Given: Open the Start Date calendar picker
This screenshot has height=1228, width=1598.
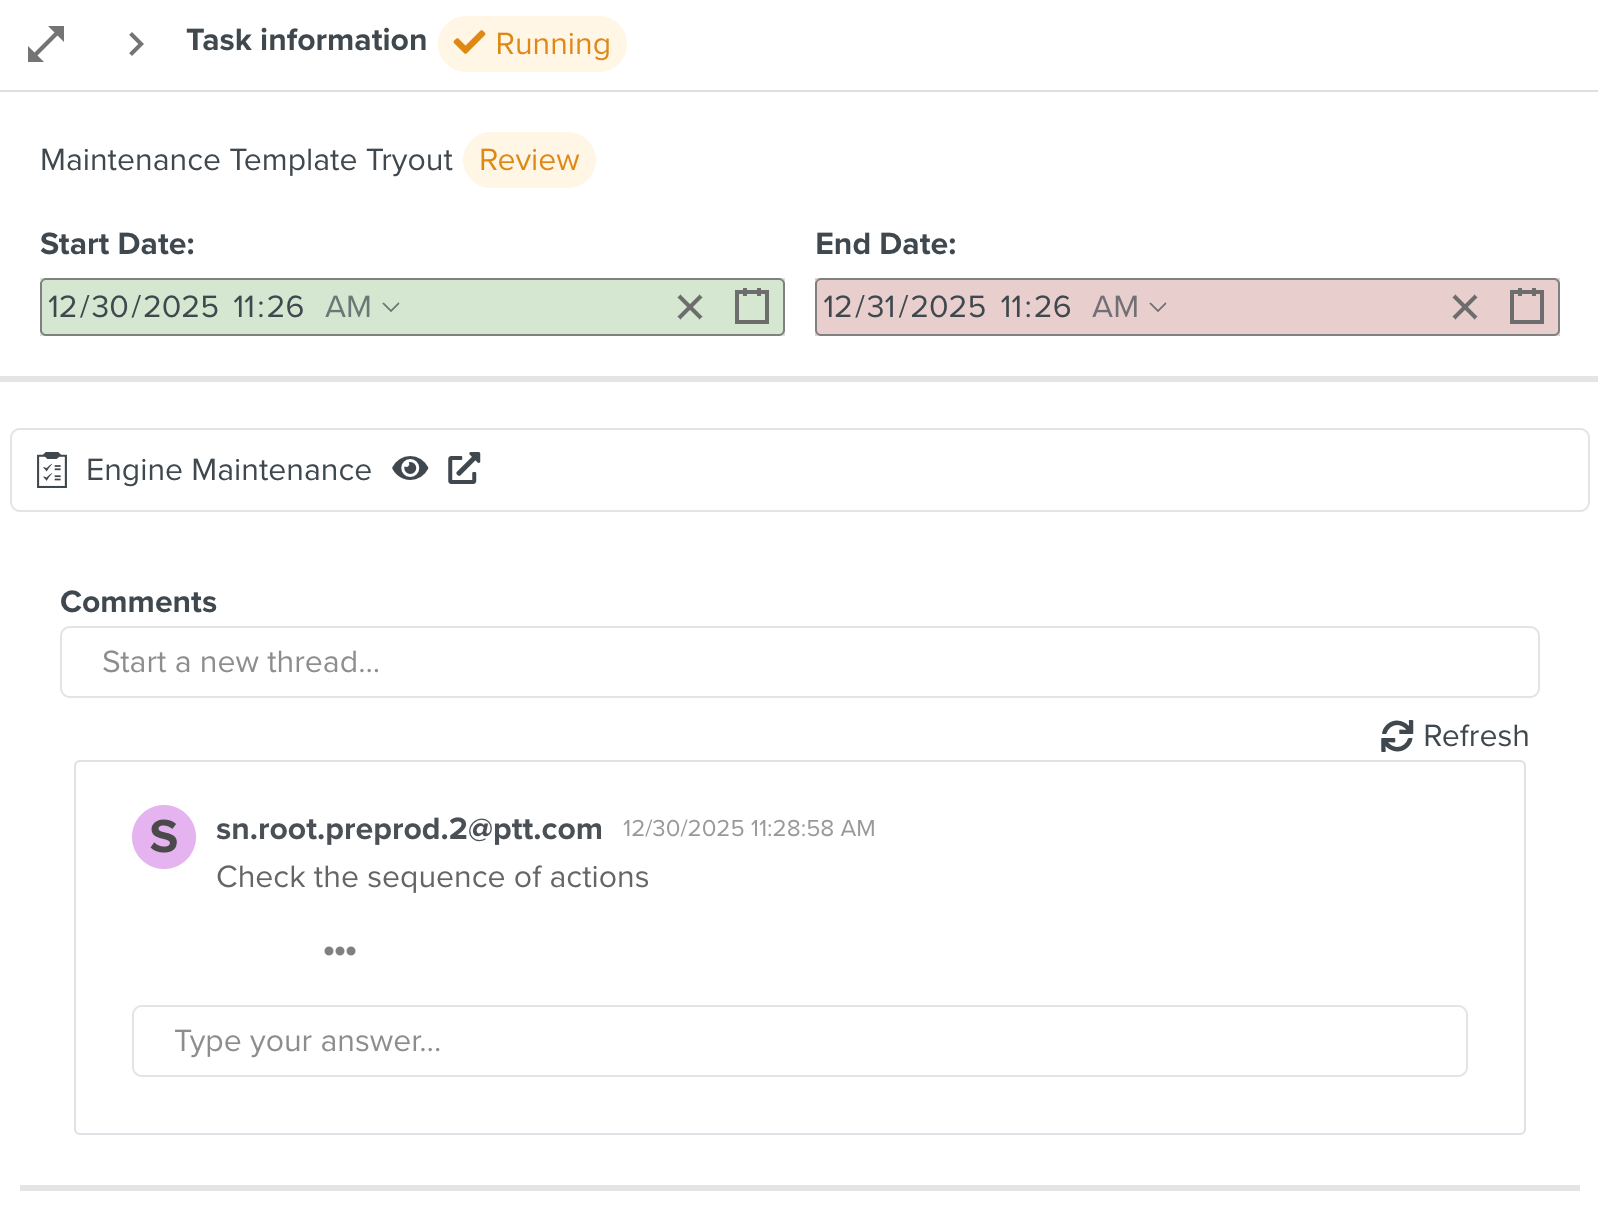Looking at the screenshot, I should point(752,307).
